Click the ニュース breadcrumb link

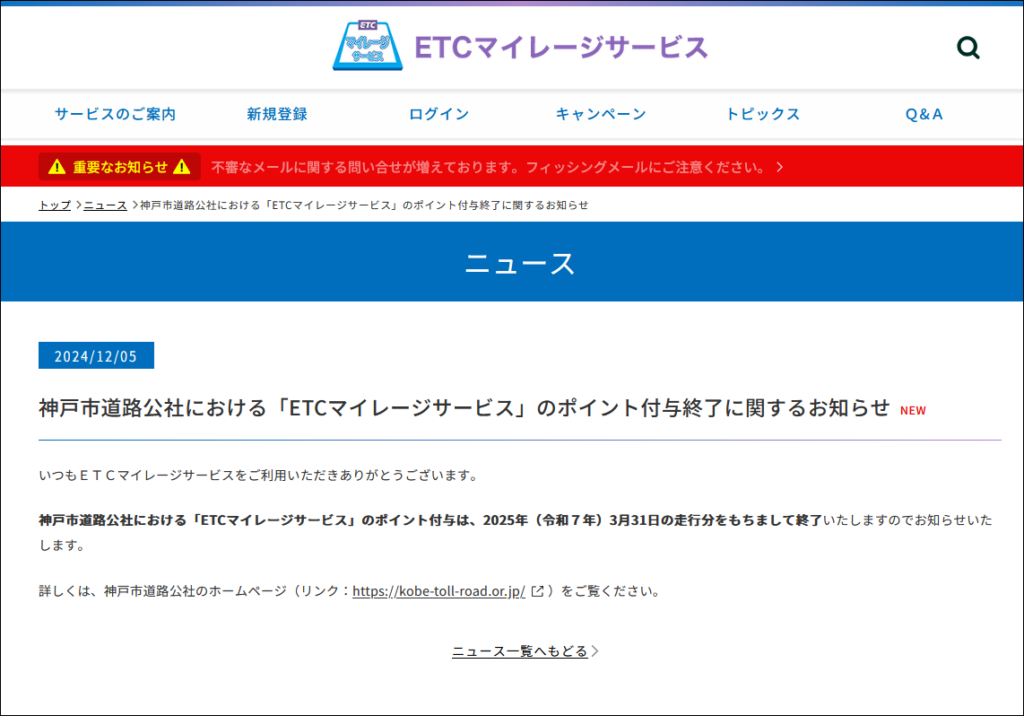point(105,205)
